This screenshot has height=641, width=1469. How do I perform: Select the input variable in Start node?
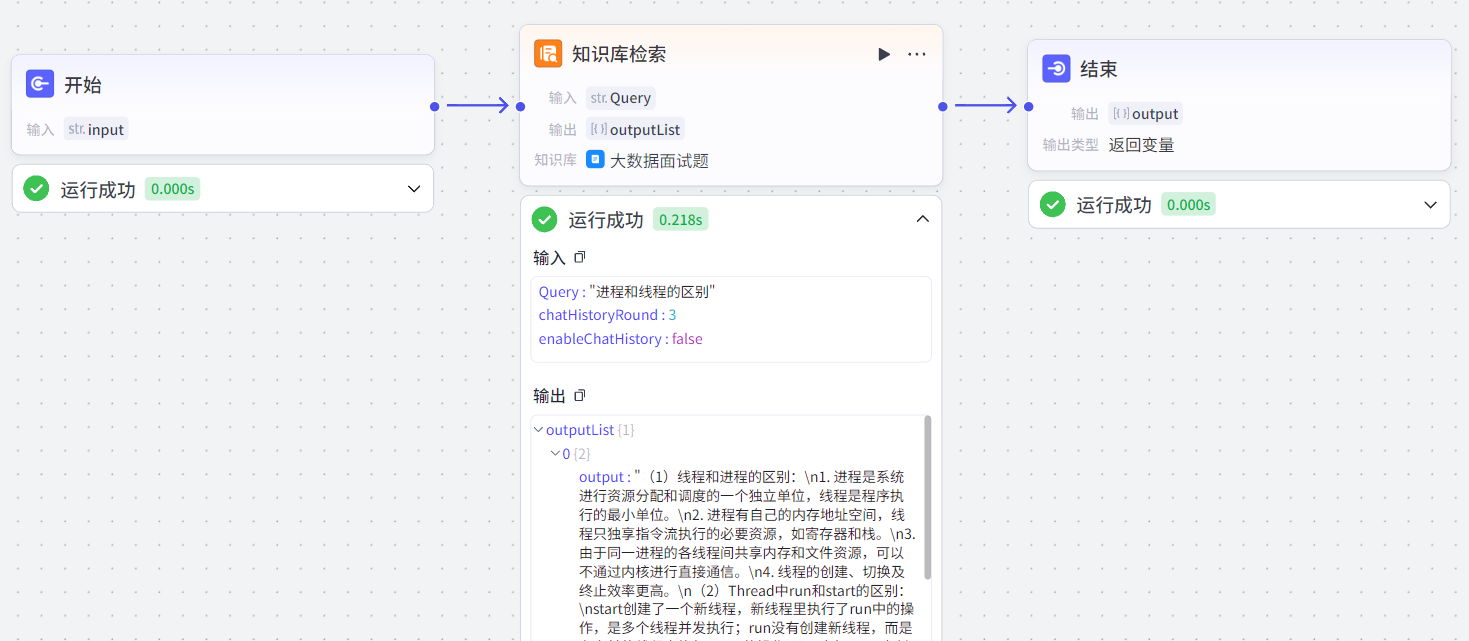point(96,129)
